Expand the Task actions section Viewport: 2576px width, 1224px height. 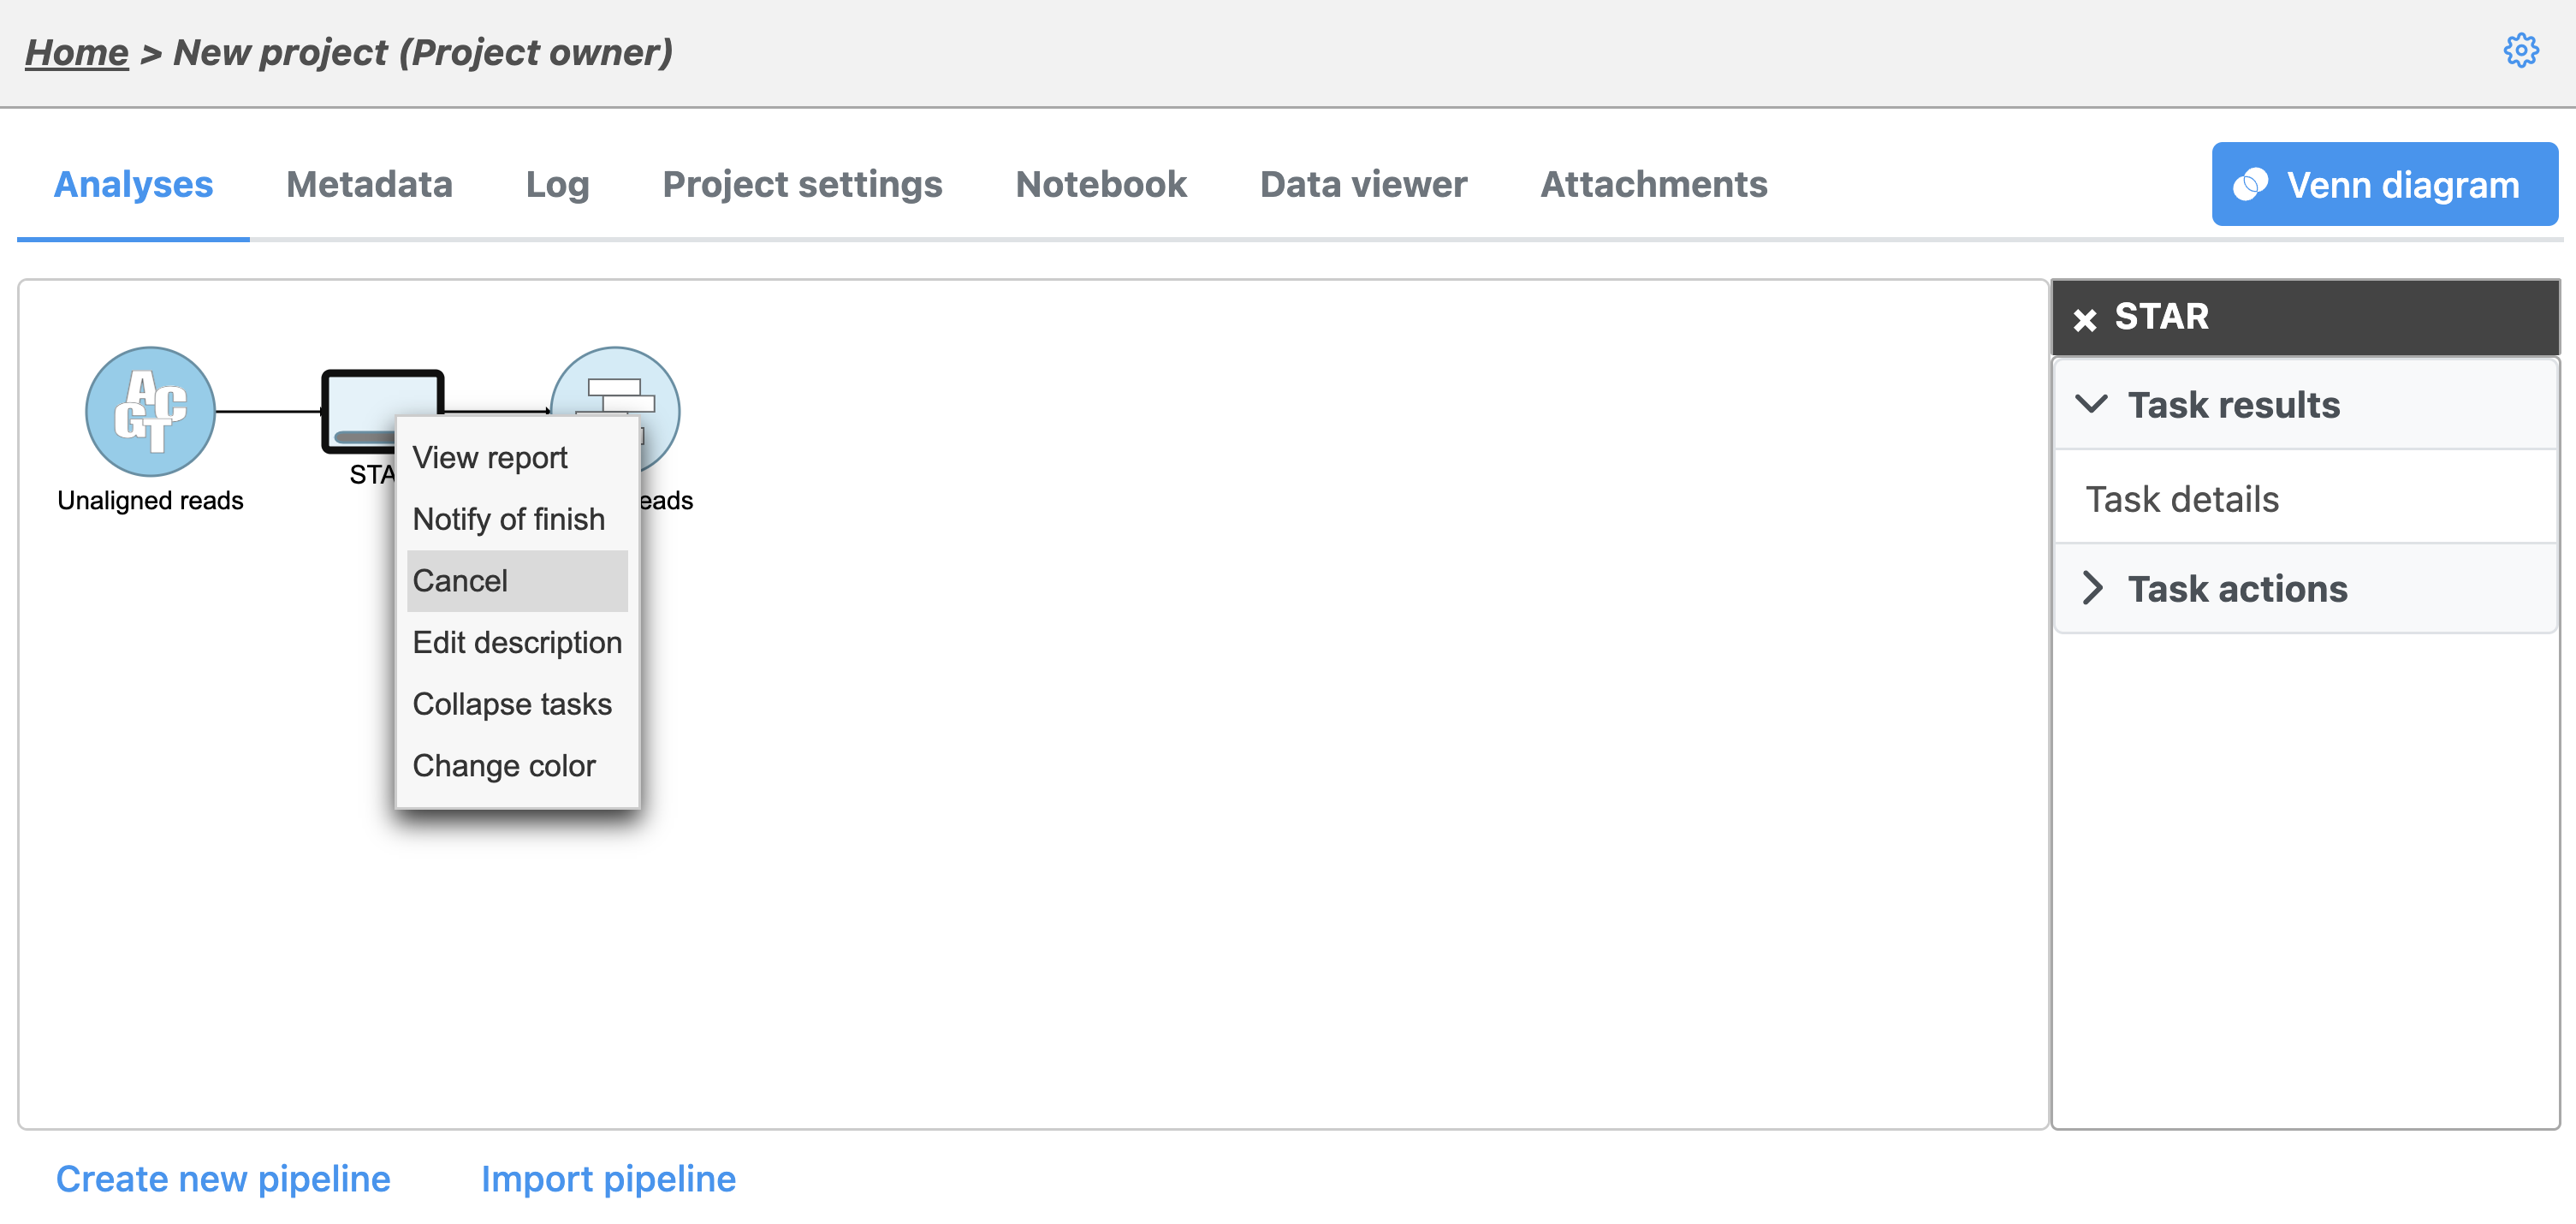point(2237,589)
